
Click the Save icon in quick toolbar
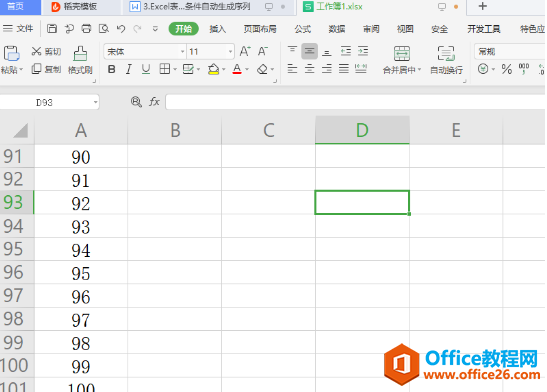(x=52, y=29)
